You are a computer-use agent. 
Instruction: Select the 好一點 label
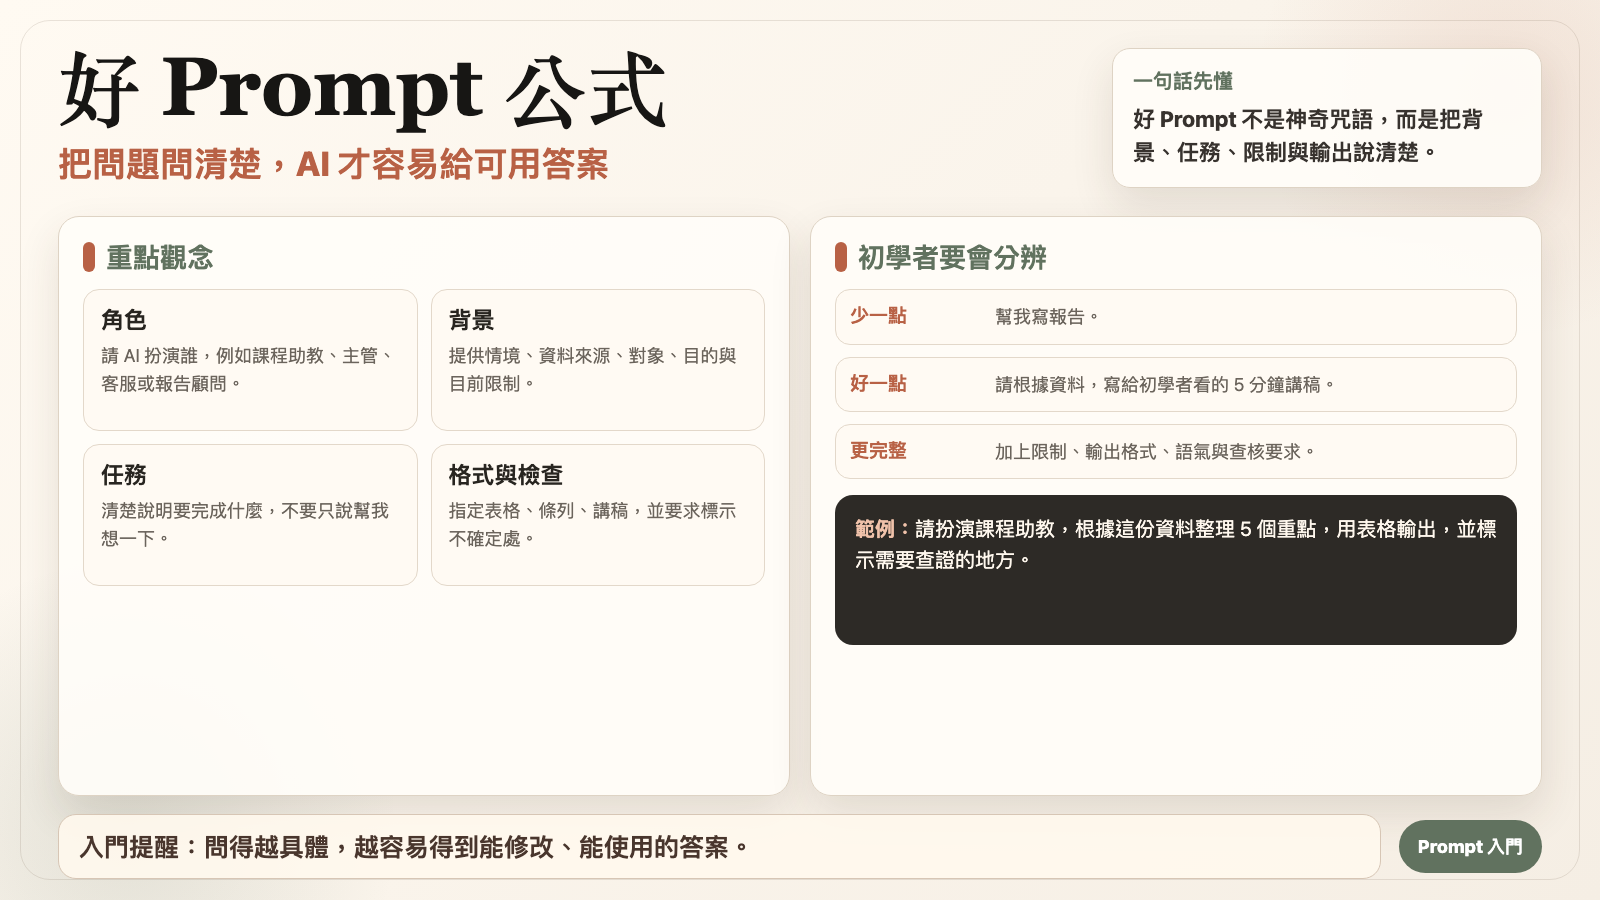[x=878, y=384]
